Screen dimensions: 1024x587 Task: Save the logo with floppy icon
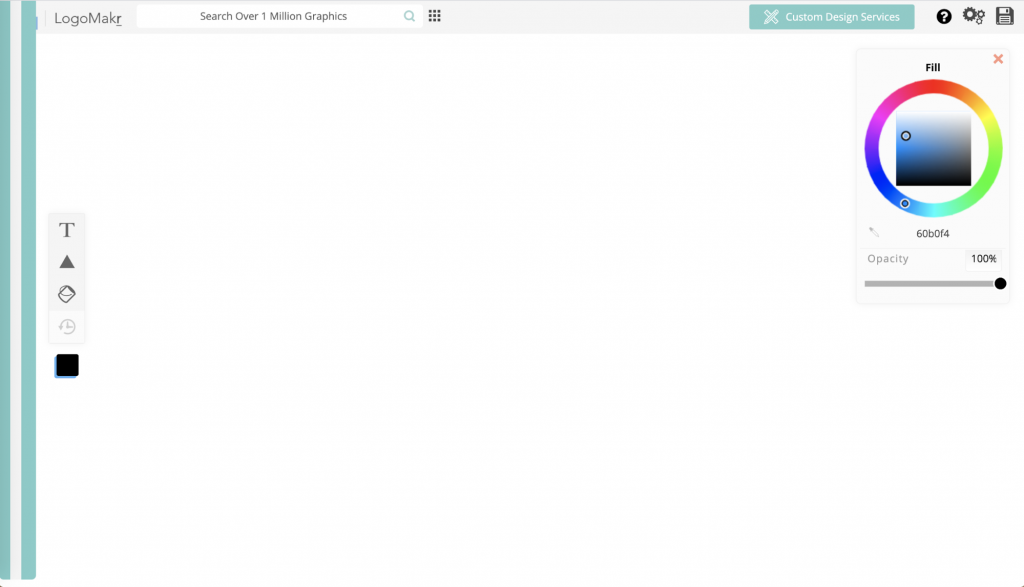click(1004, 16)
